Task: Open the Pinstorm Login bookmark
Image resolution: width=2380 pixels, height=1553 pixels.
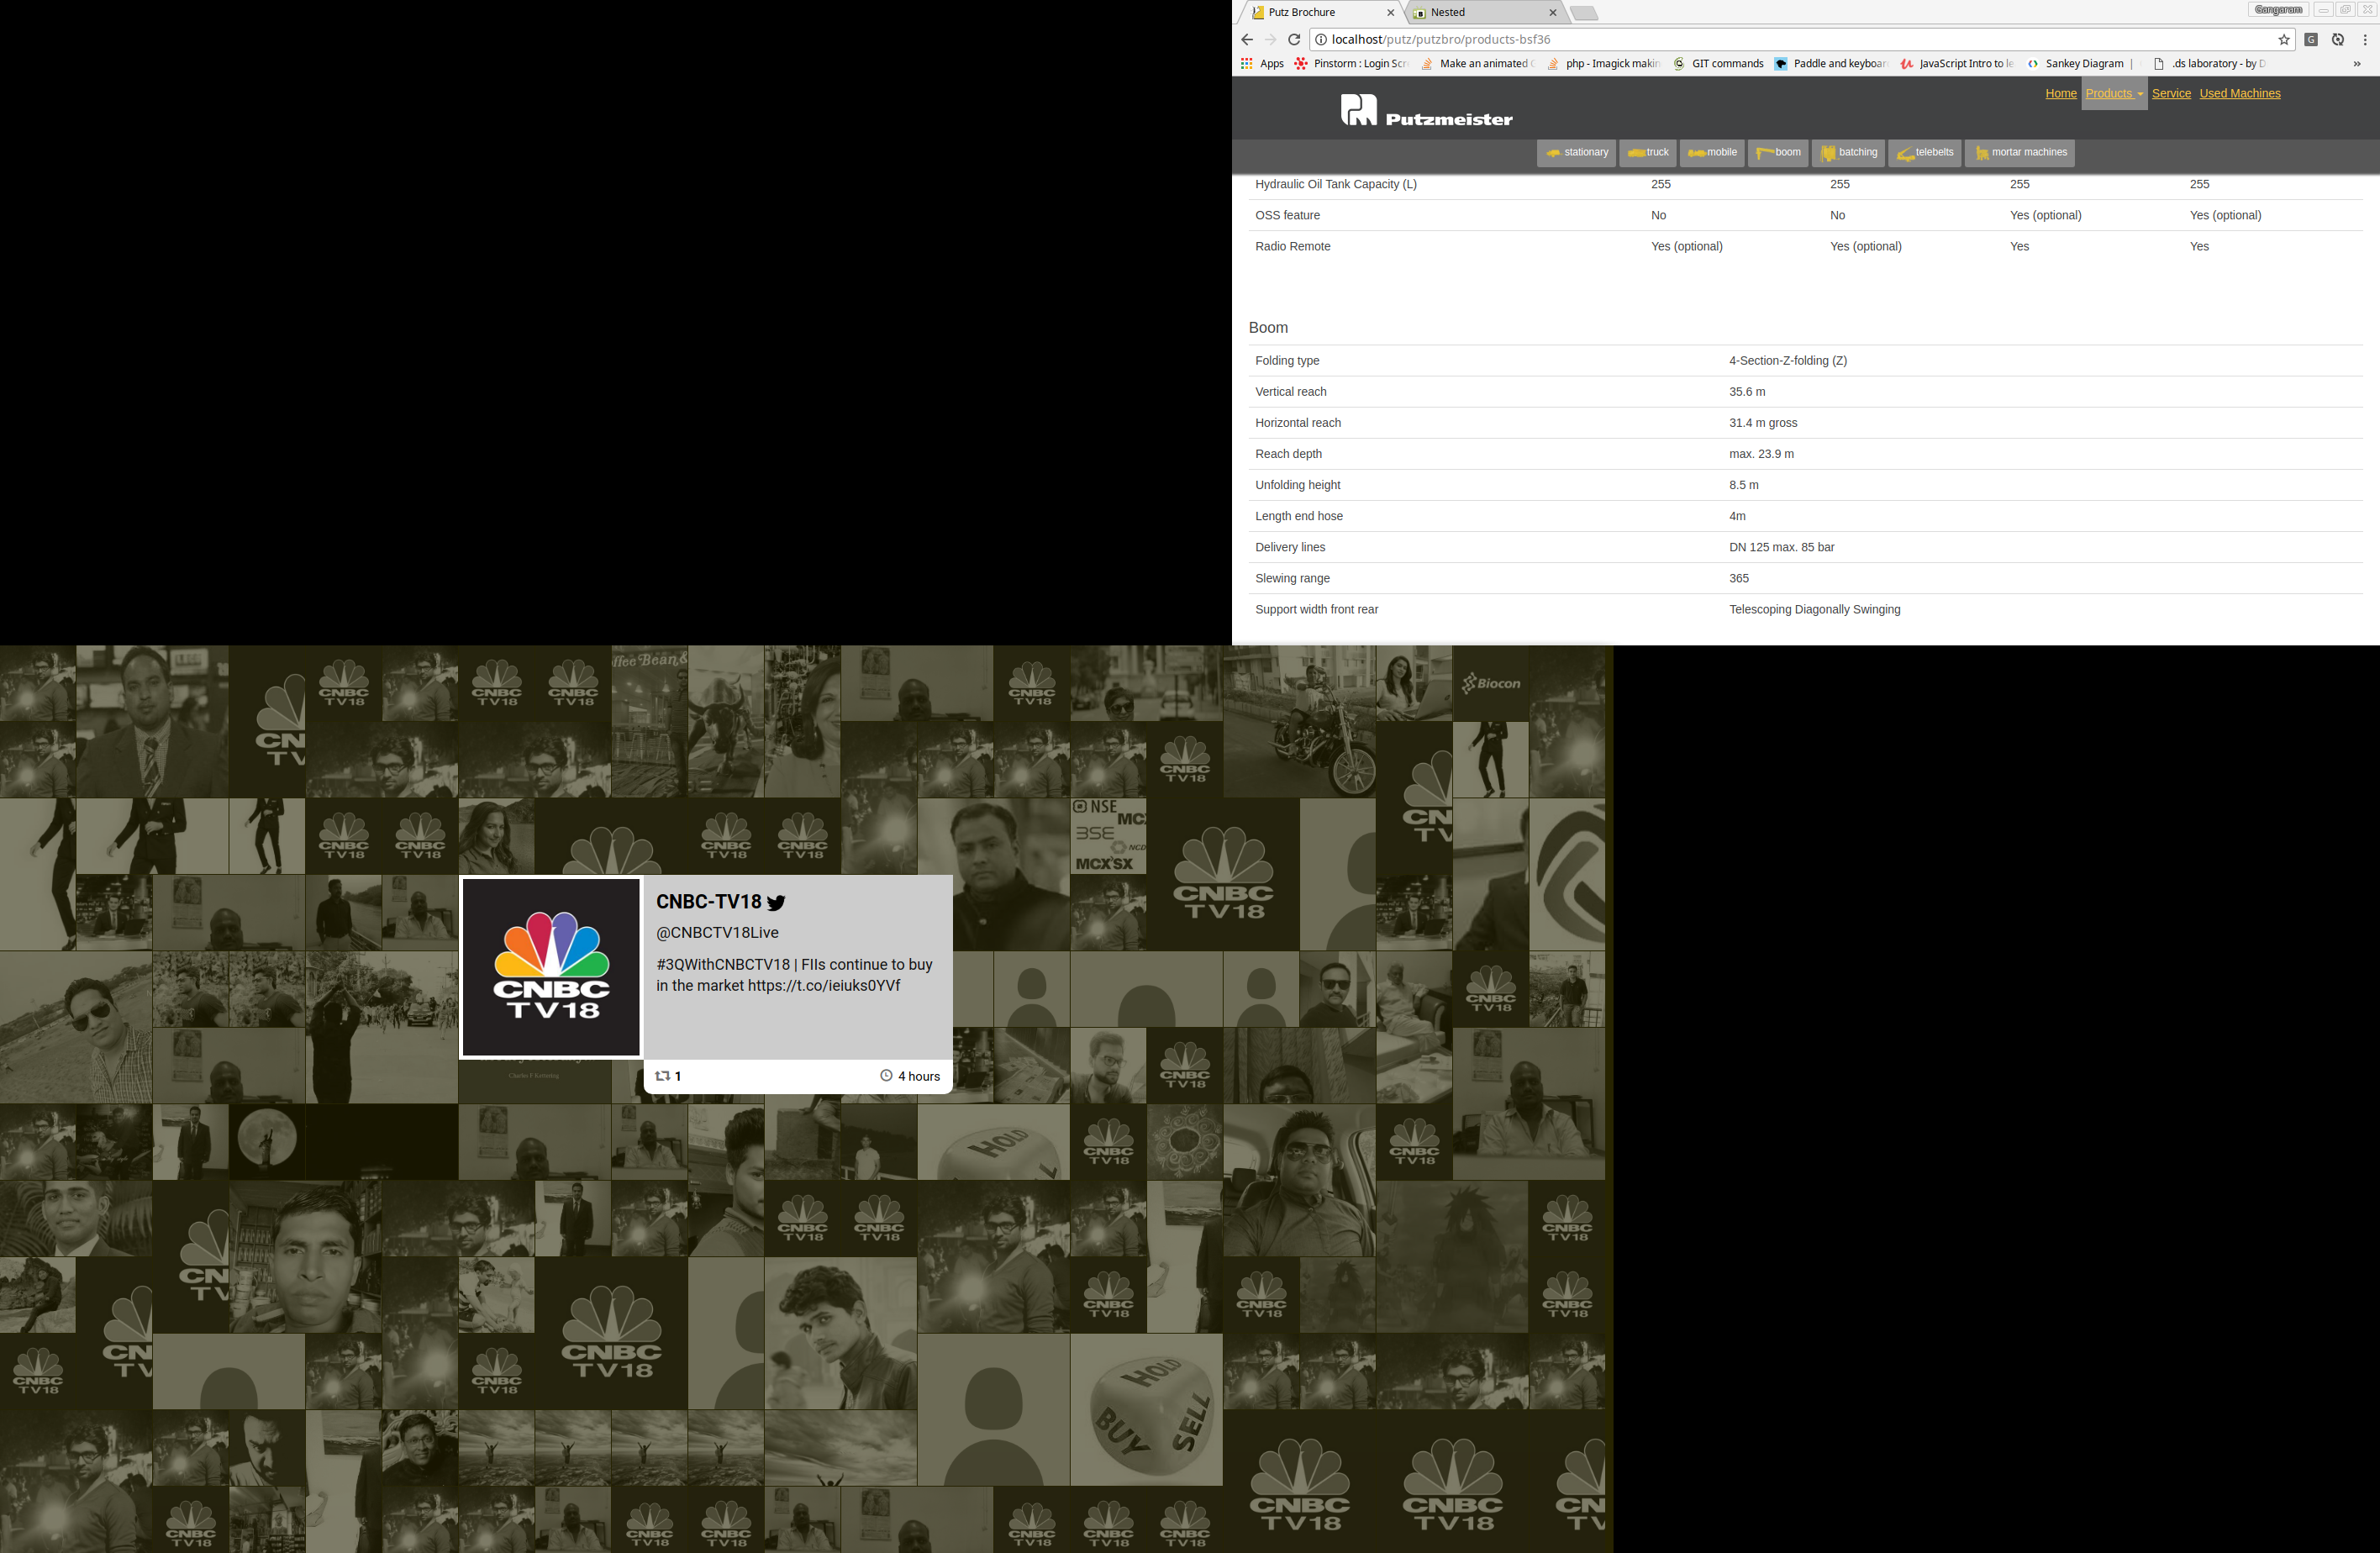Action: 1350,64
